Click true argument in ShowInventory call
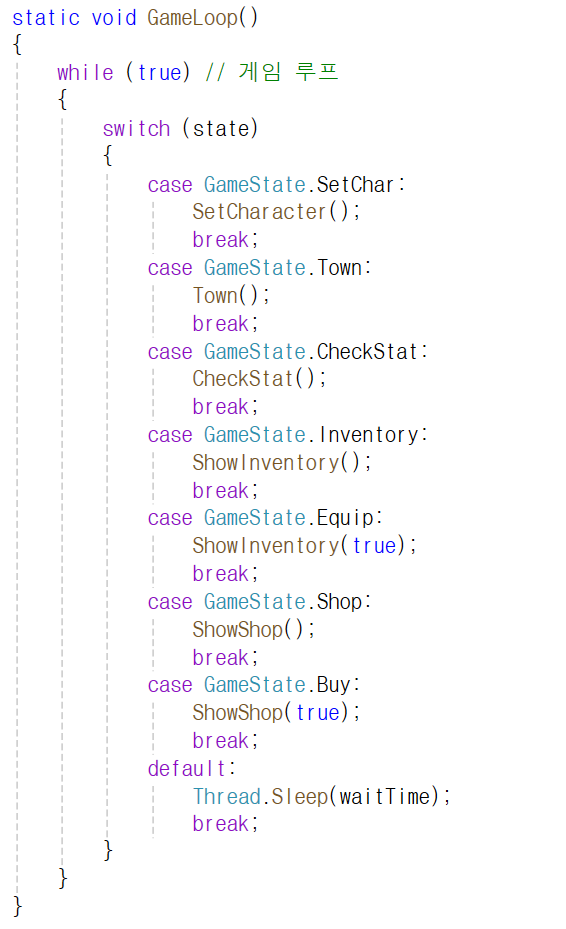 pos(373,546)
